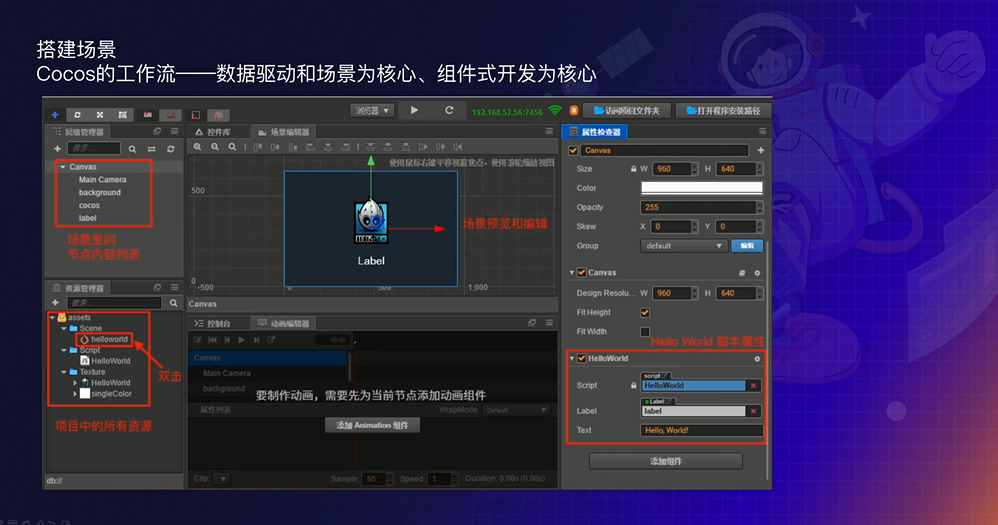Screen dimensions: 998x525
Task: Uncheck the Fit Height checkbox
Action: (x=645, y=312)
